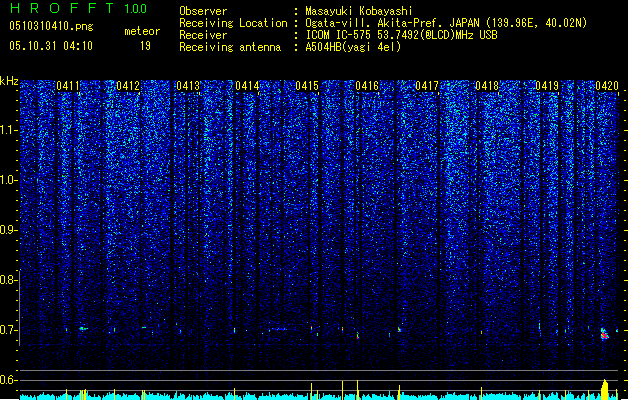Click the Ogata-vill. Akita-Pref. JAPAN location text
The image size is (629, 400).
point(446,23)
